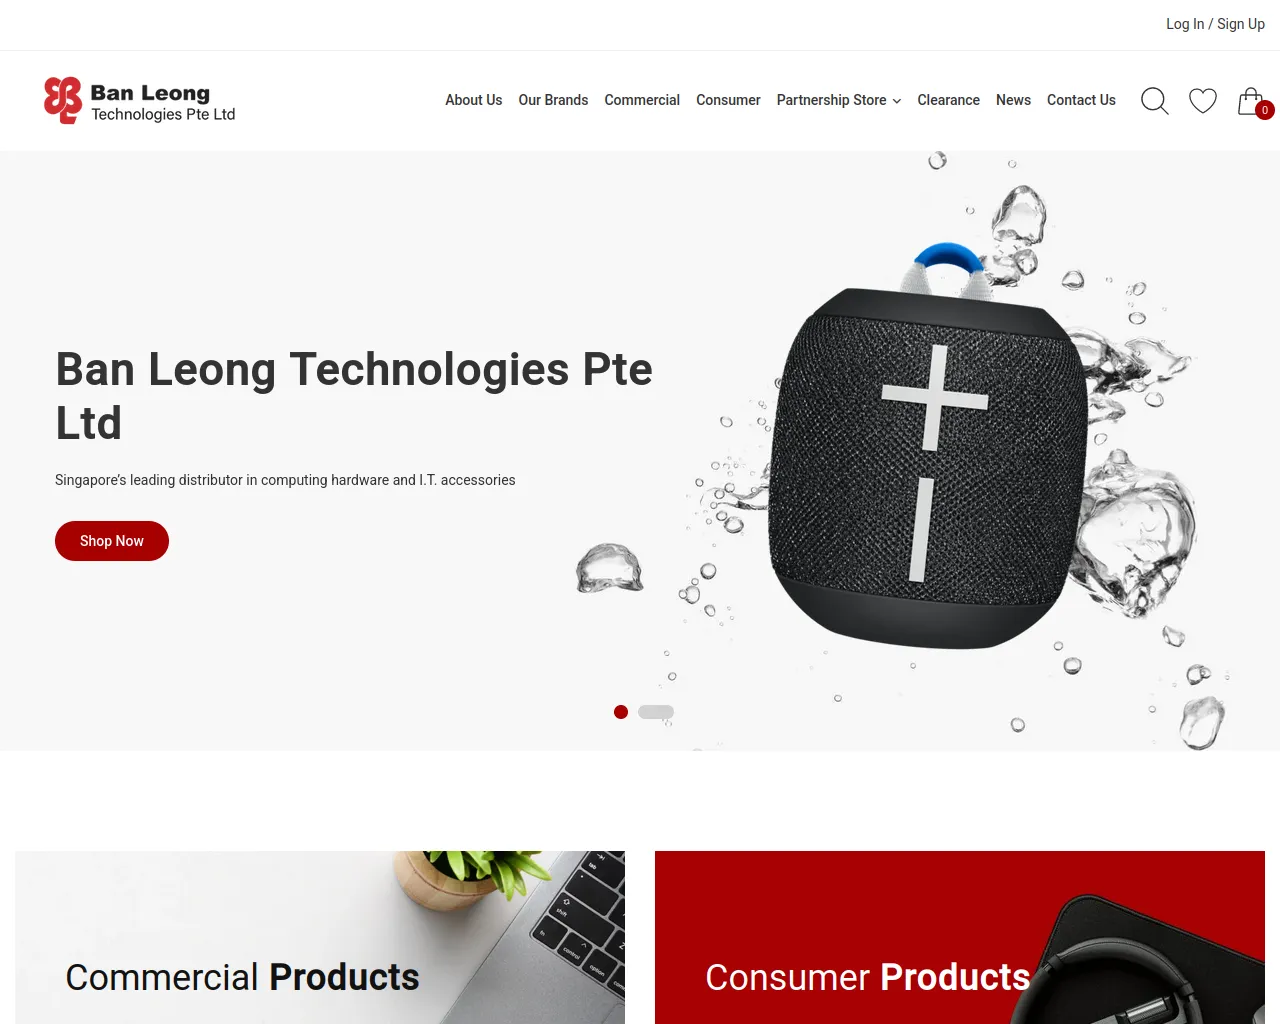The width and height of the screenshot is (1280, 1024).
Task: Open the News menu link
Action: click(1013, 100)
